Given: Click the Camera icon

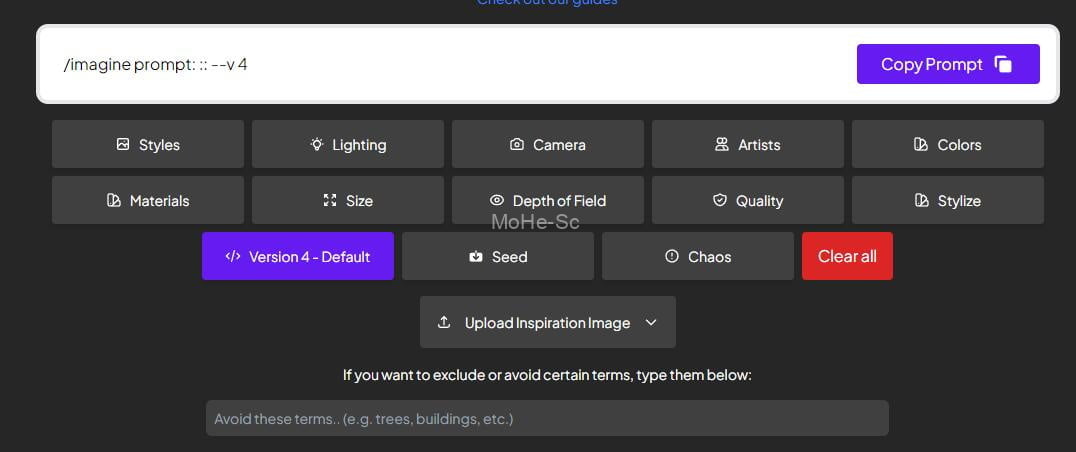Looking at the screenshot, I should [517, 145].
